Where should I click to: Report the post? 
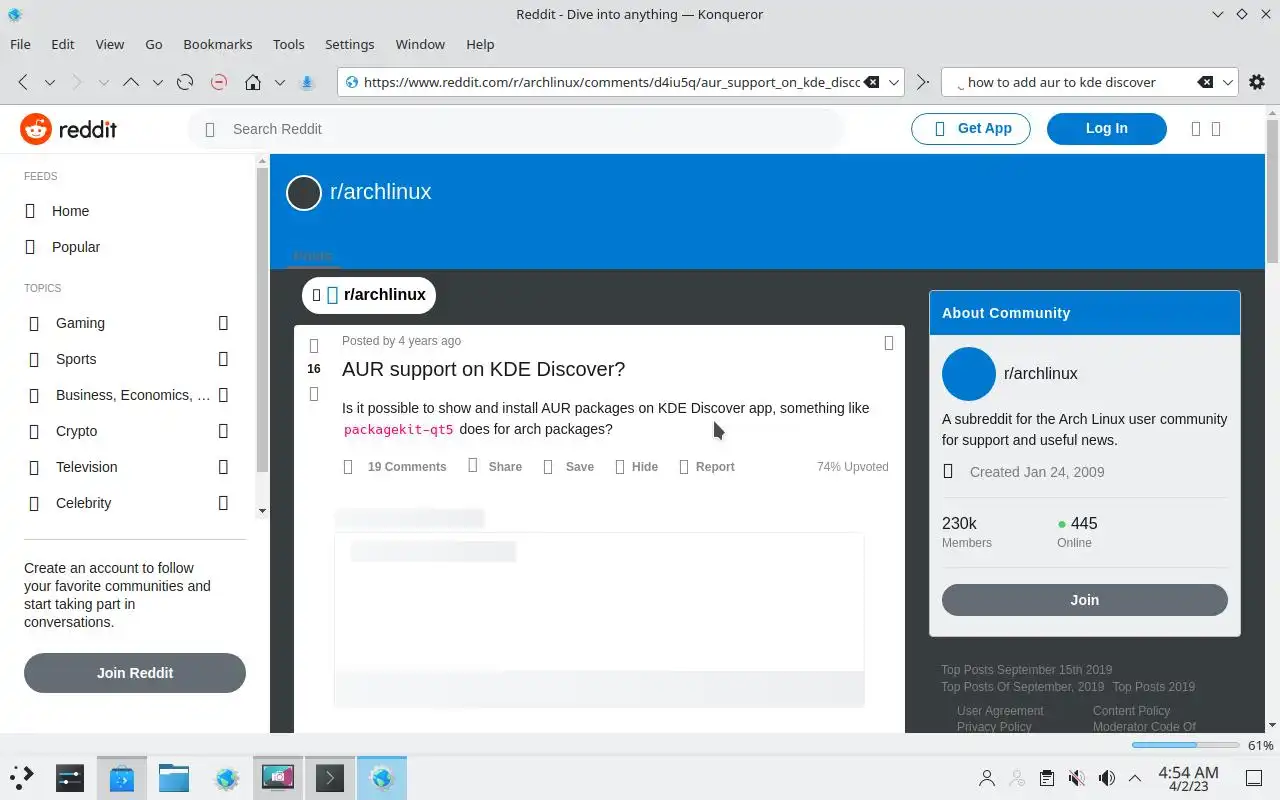[706, 467]
